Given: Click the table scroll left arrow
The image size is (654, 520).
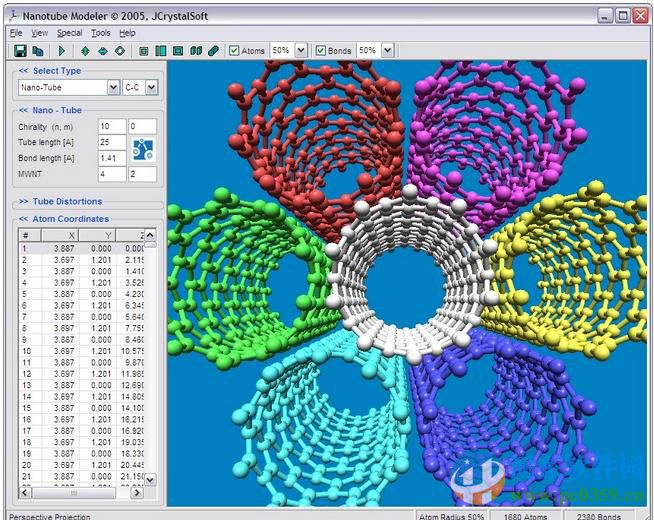Looking at the screenshot, I should pos(25,493).
